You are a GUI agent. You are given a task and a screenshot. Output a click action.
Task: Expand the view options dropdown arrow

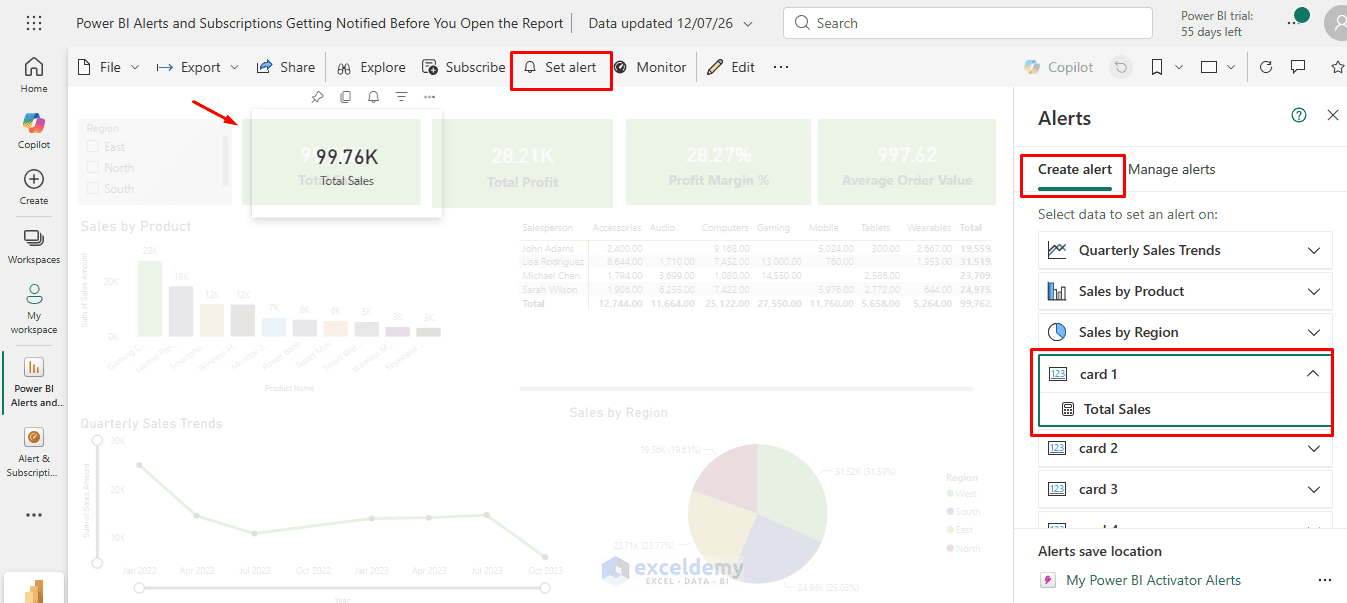(x=1231, y=67)
